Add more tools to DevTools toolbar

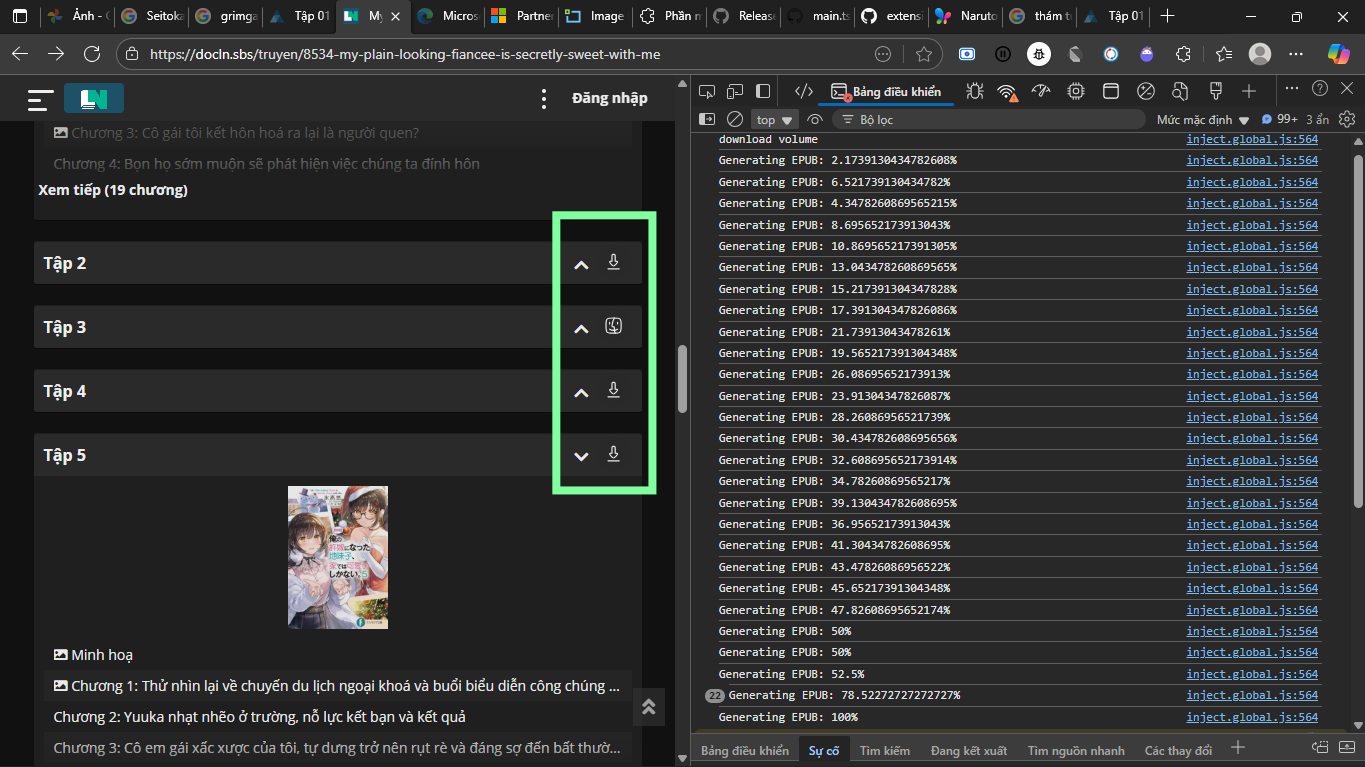pyautogui.click(x=1249, y=92)
